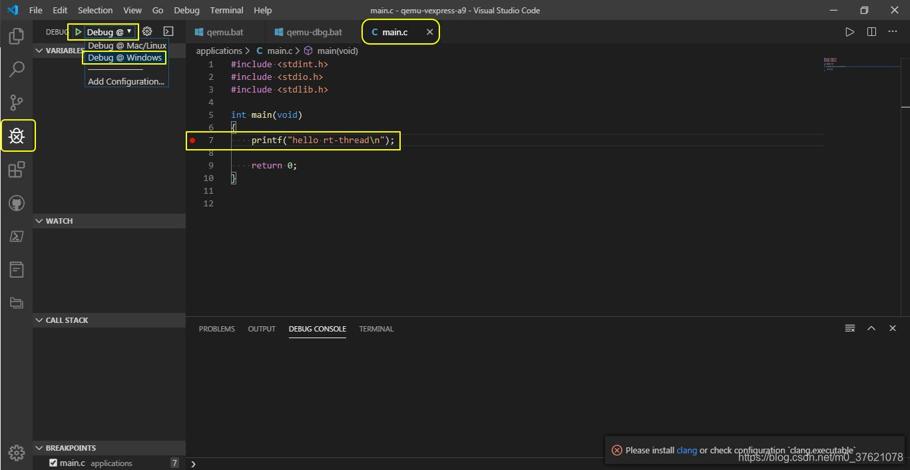The height and width of the screenshot is (470, 910).
Task: Run code with editor play icon
Action: 850,32
